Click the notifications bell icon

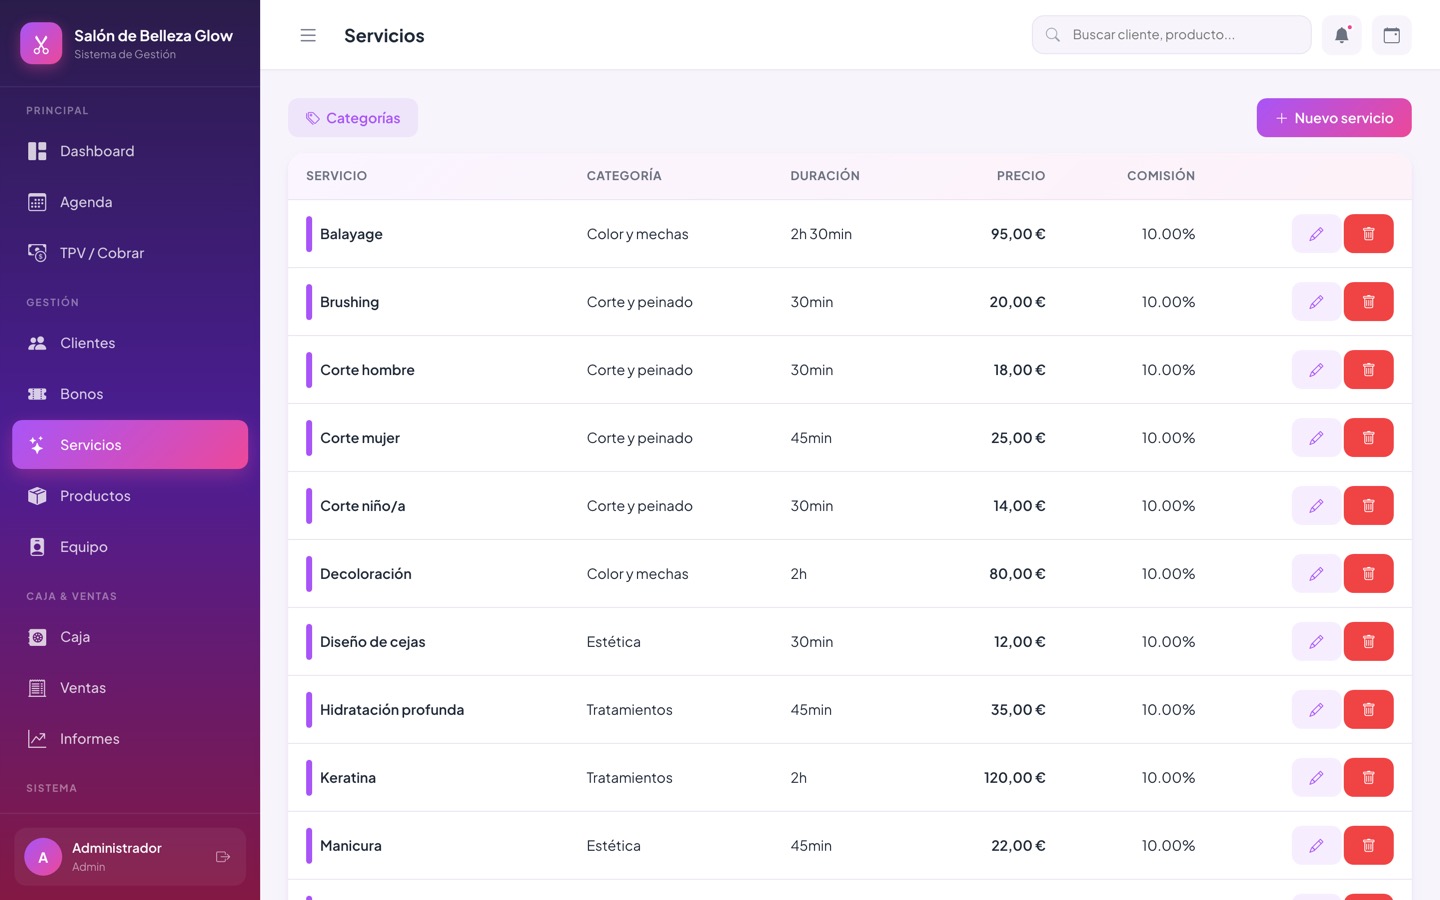pos(1341,35)
